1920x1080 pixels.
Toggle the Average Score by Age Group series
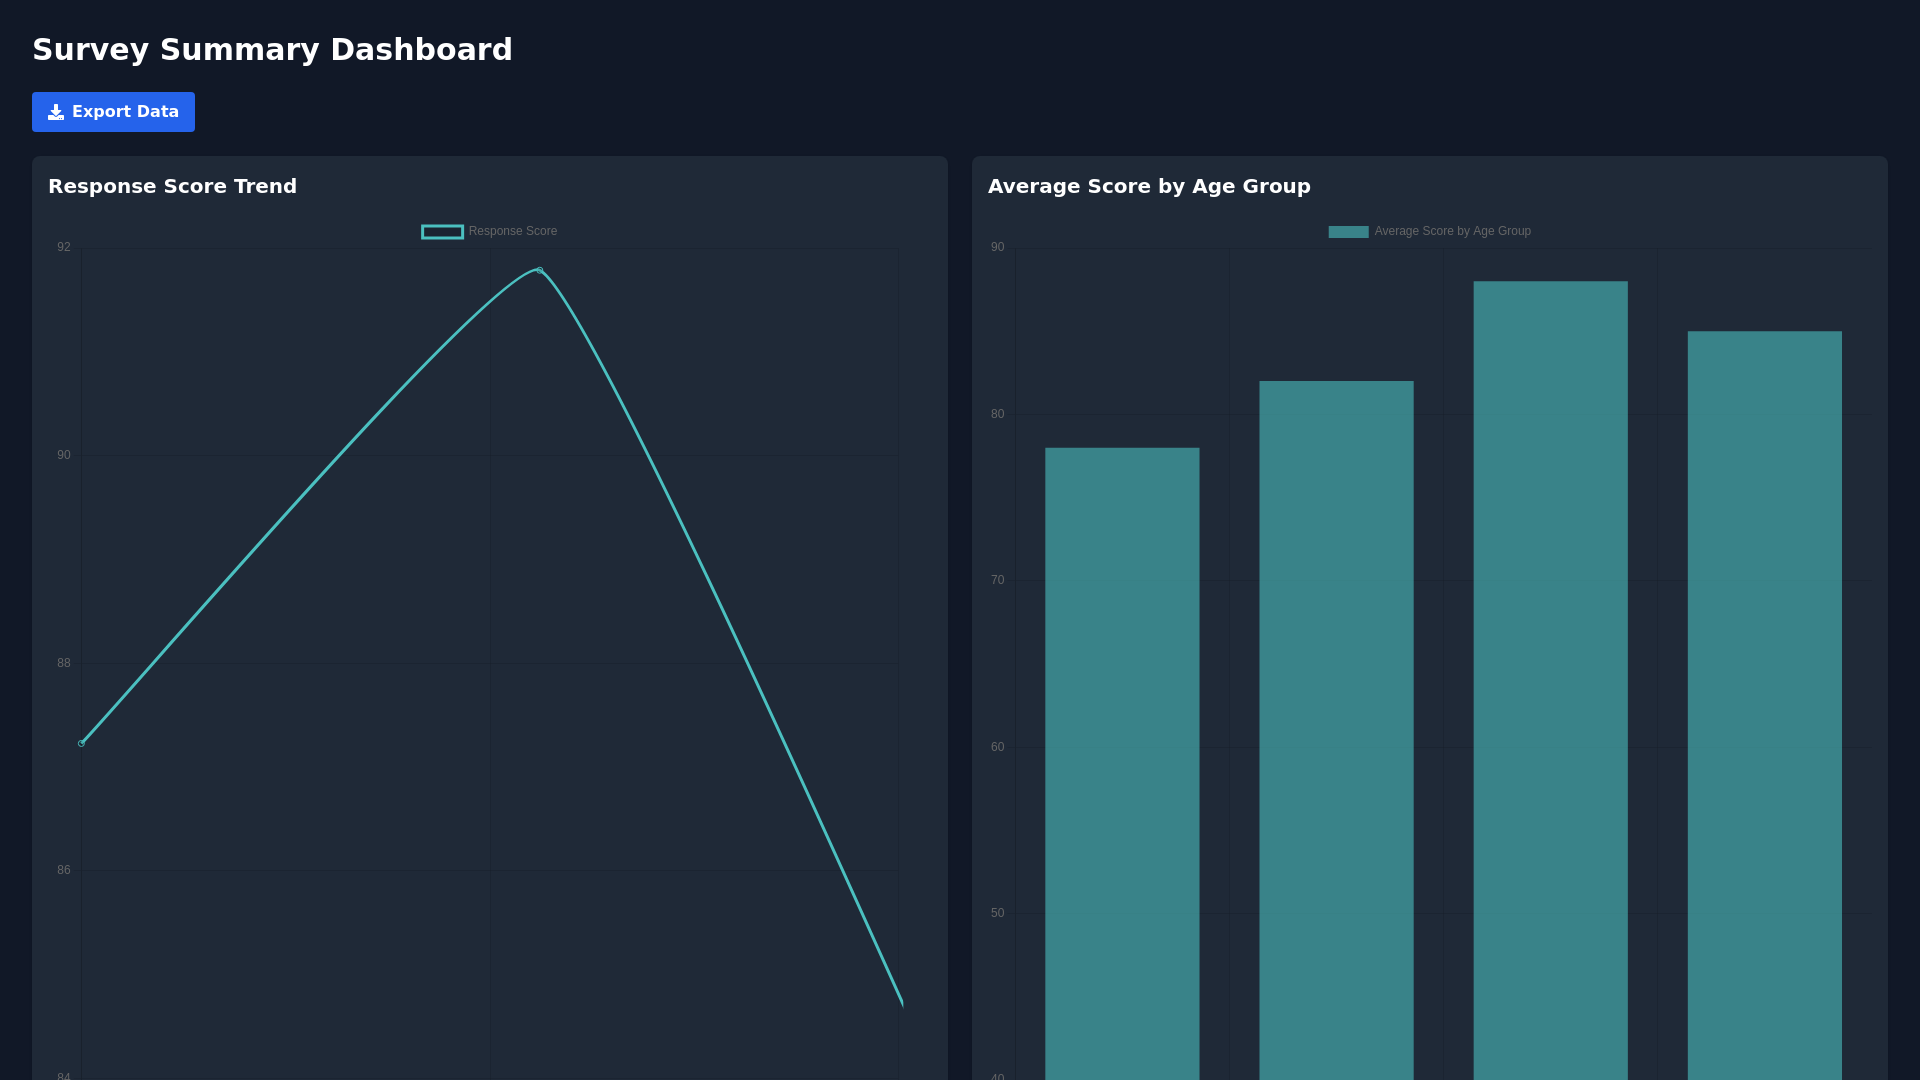[1430, 231]
